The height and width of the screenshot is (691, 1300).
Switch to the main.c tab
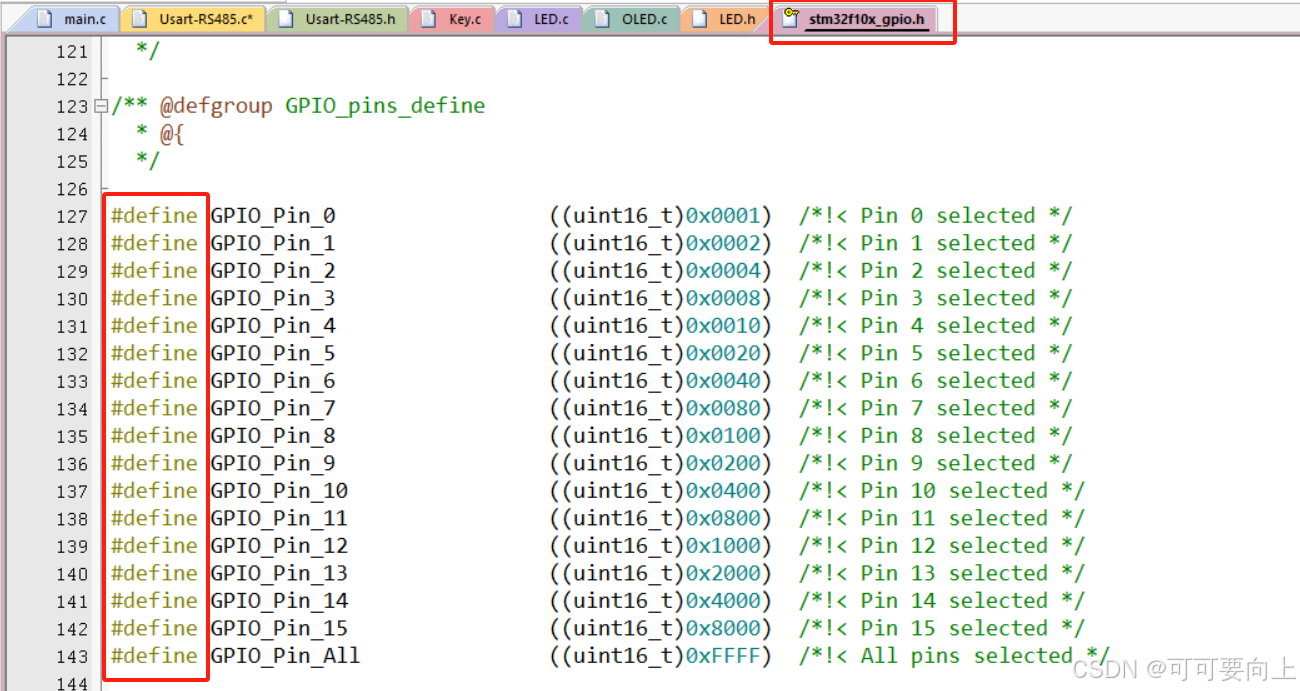74,19
